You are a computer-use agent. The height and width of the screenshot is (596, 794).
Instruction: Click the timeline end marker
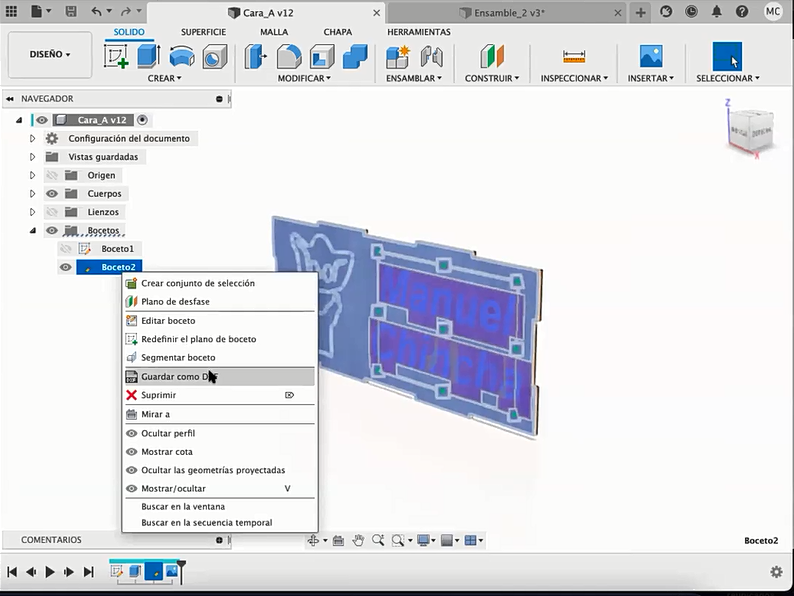click(x=181, y=571)
